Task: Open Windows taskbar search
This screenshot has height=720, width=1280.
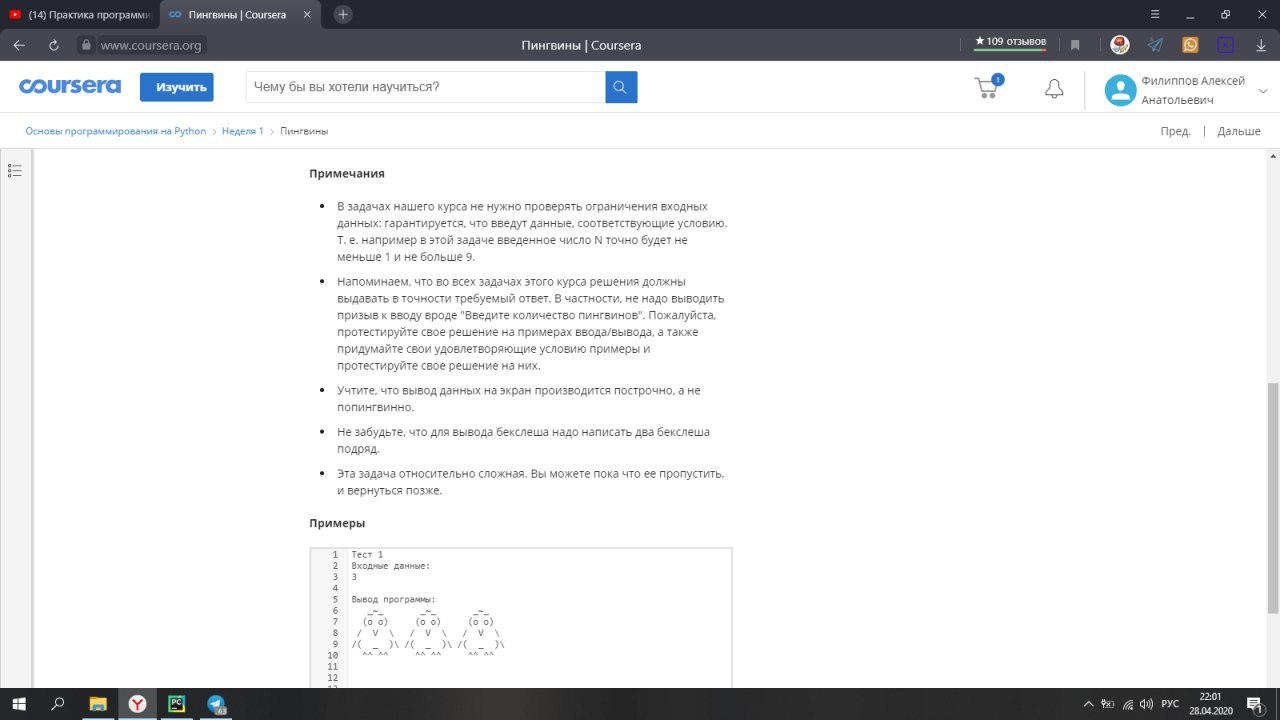Action: (58, 704)
